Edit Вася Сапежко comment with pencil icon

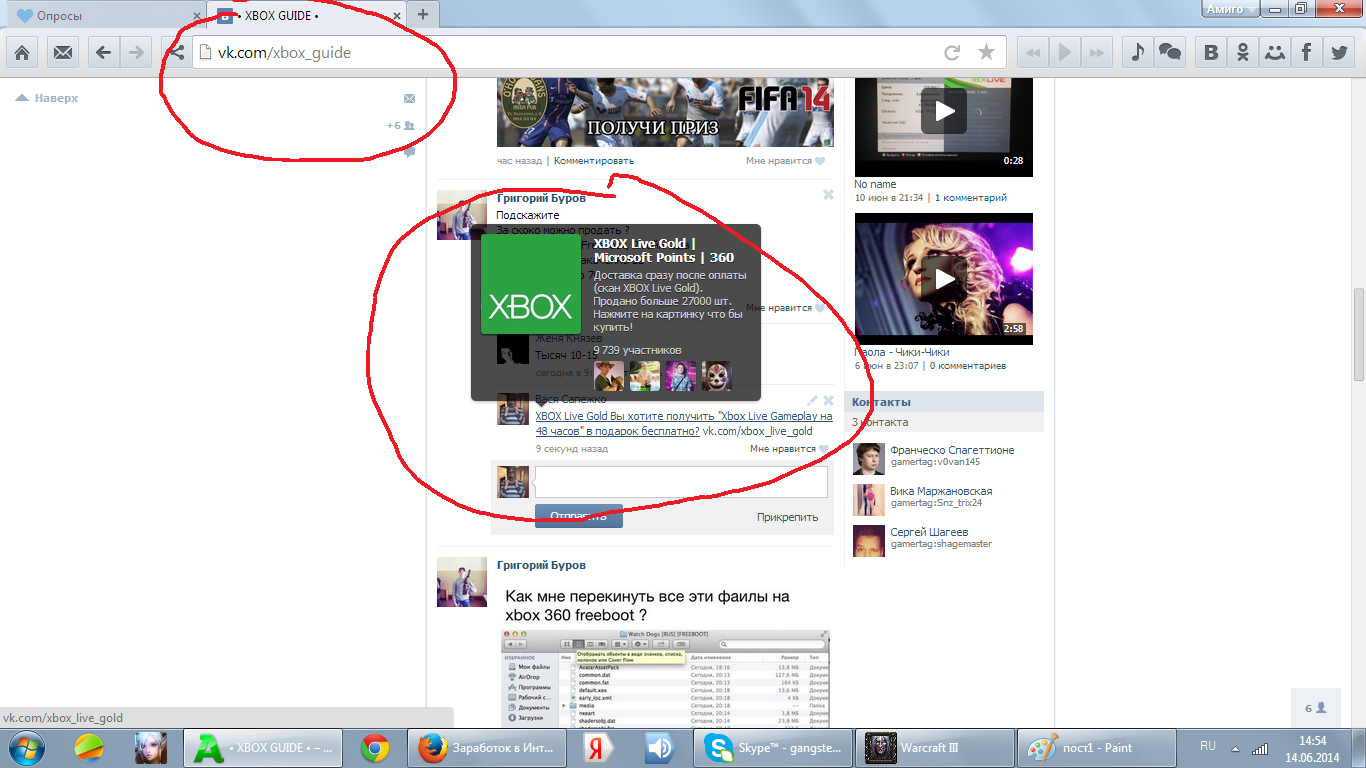point(812,400)
